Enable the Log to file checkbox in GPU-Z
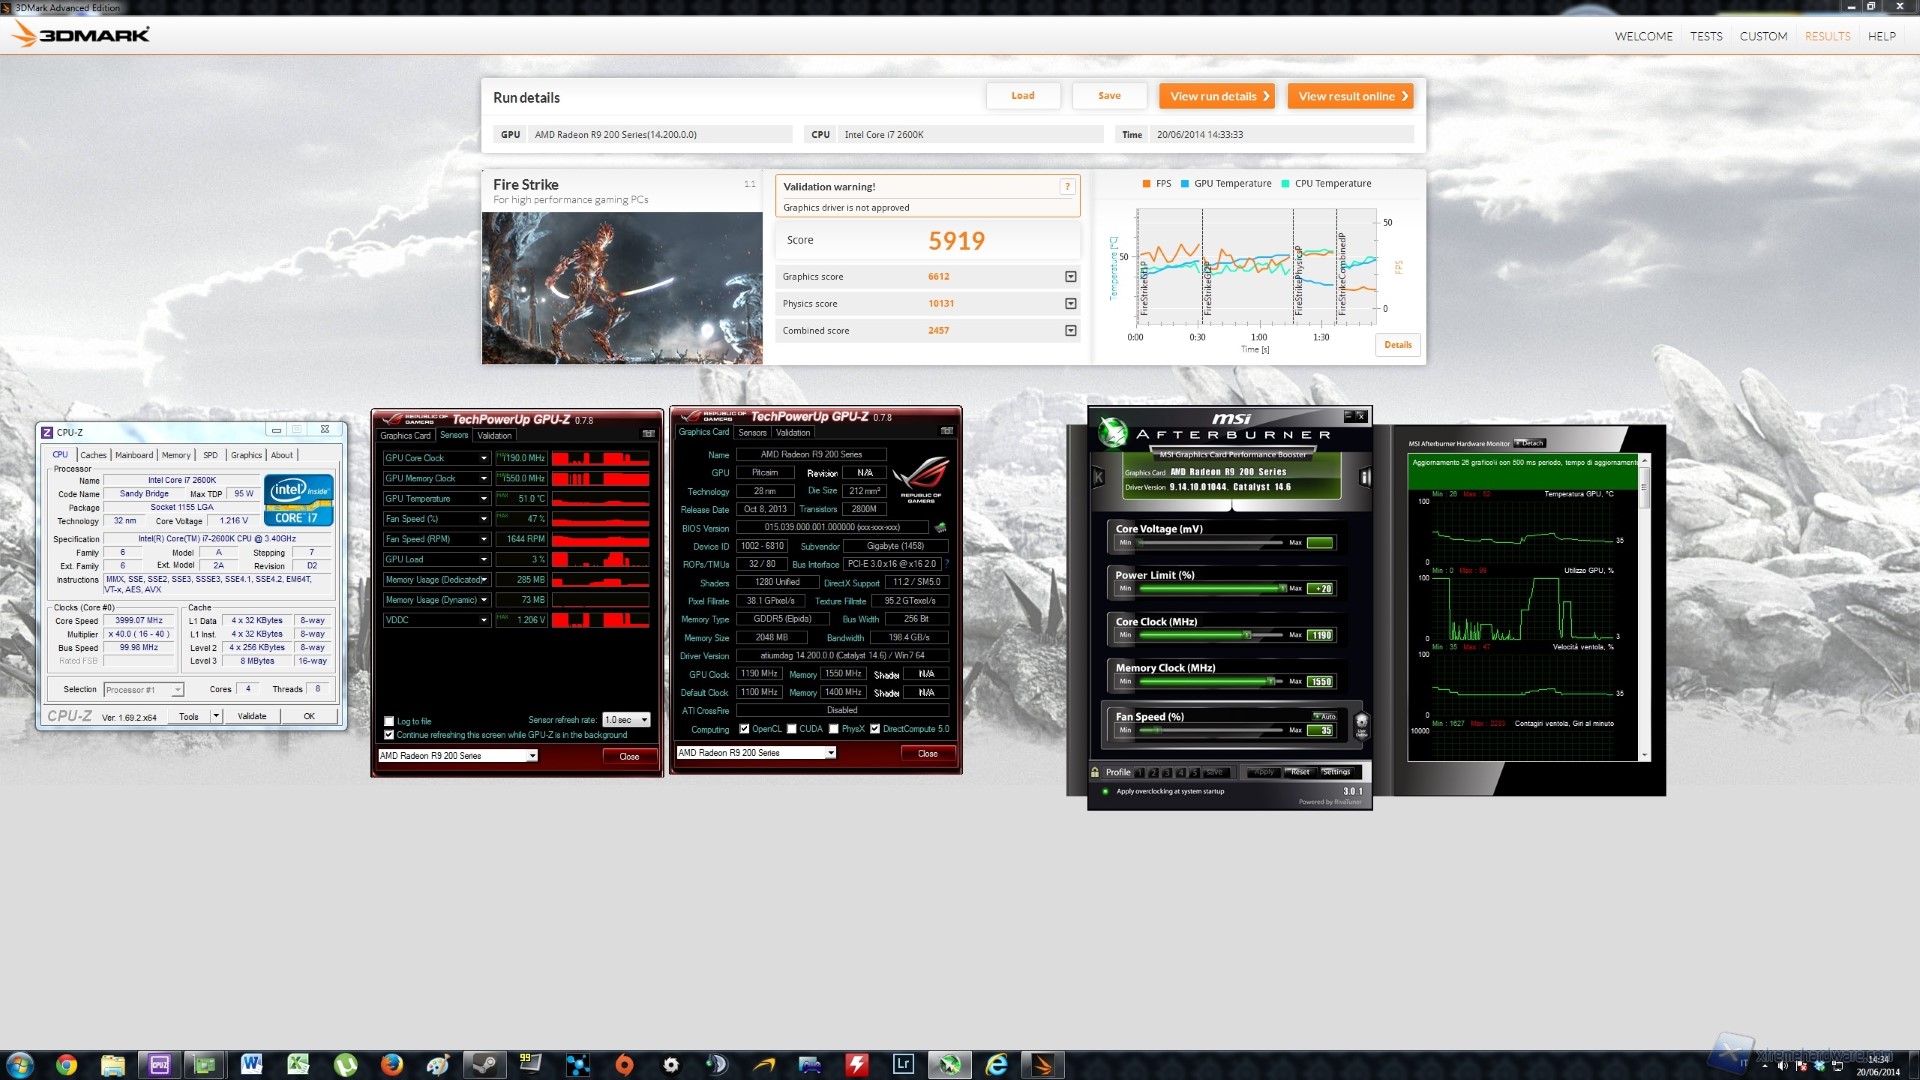This screenshot has height=1080, width=1920. (389, 721)
